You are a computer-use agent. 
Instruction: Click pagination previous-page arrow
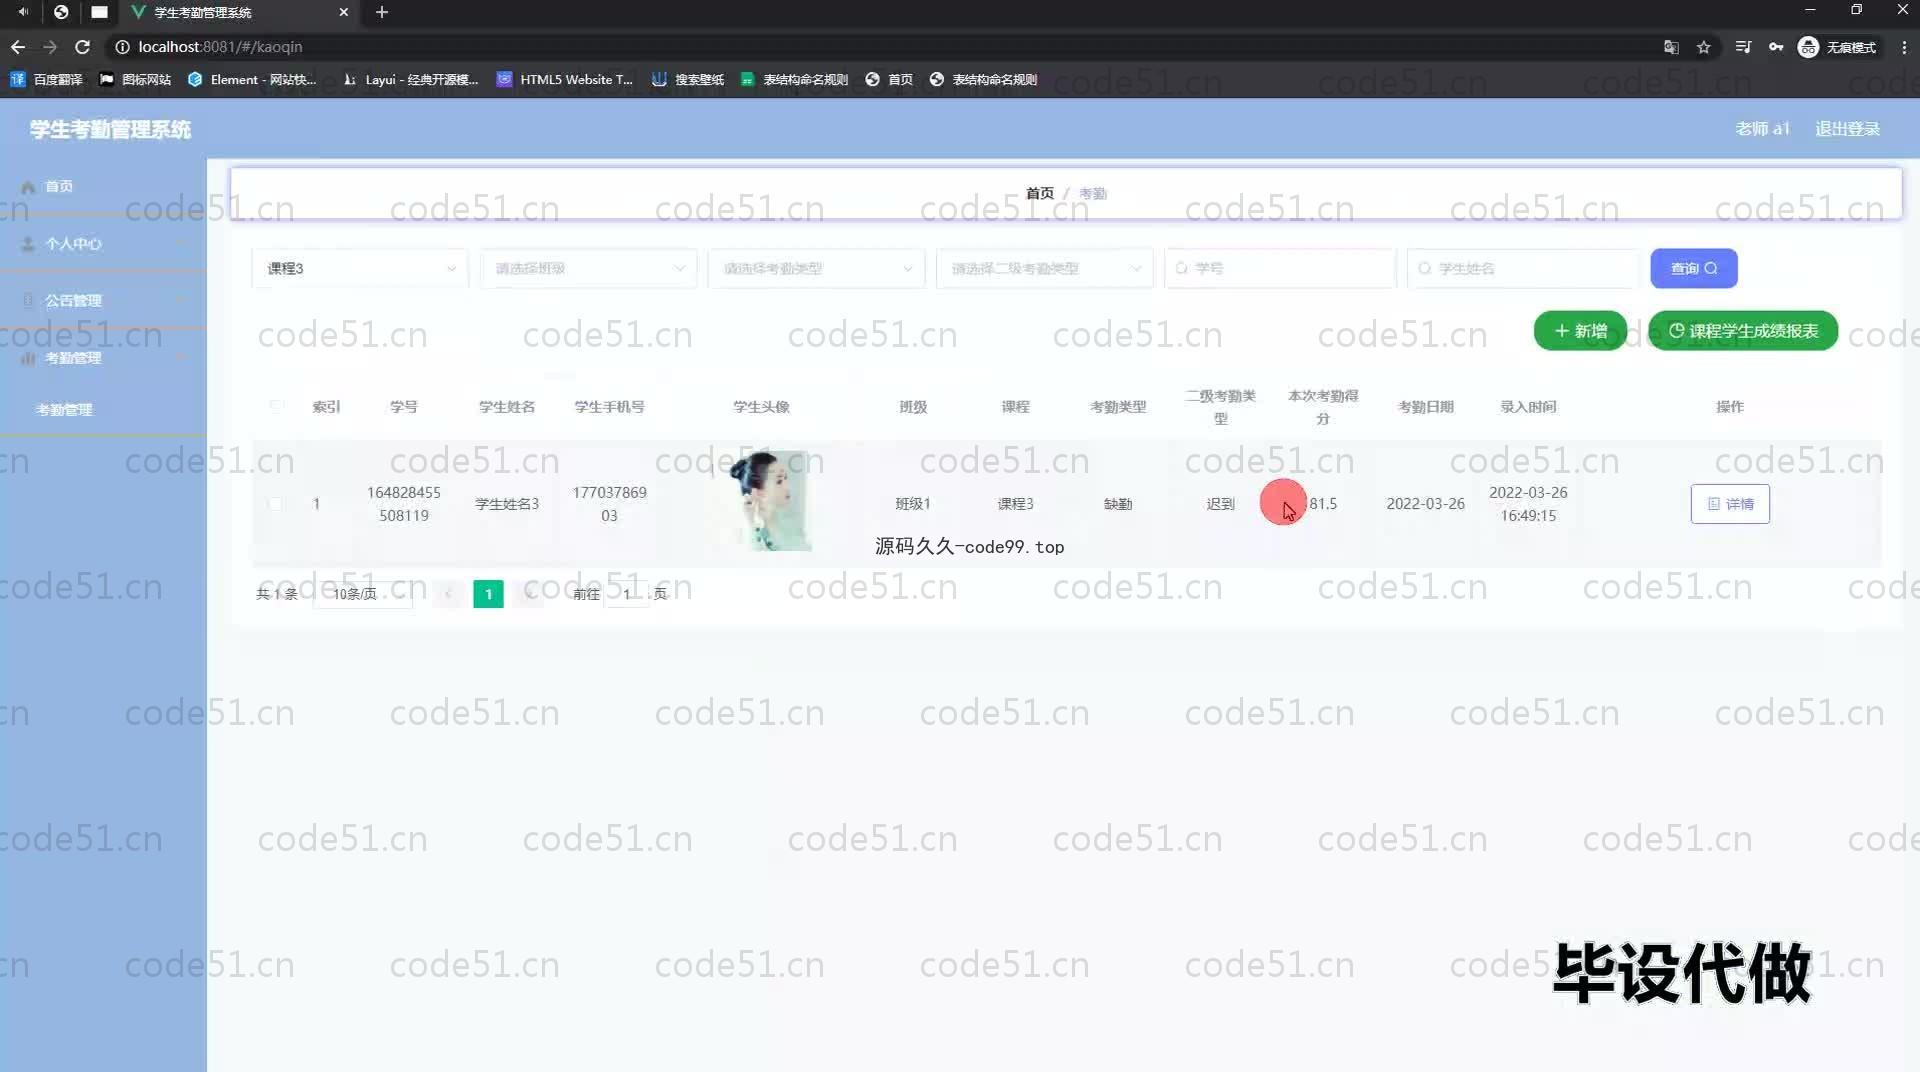pyautogui.click(x=448, y=594)
